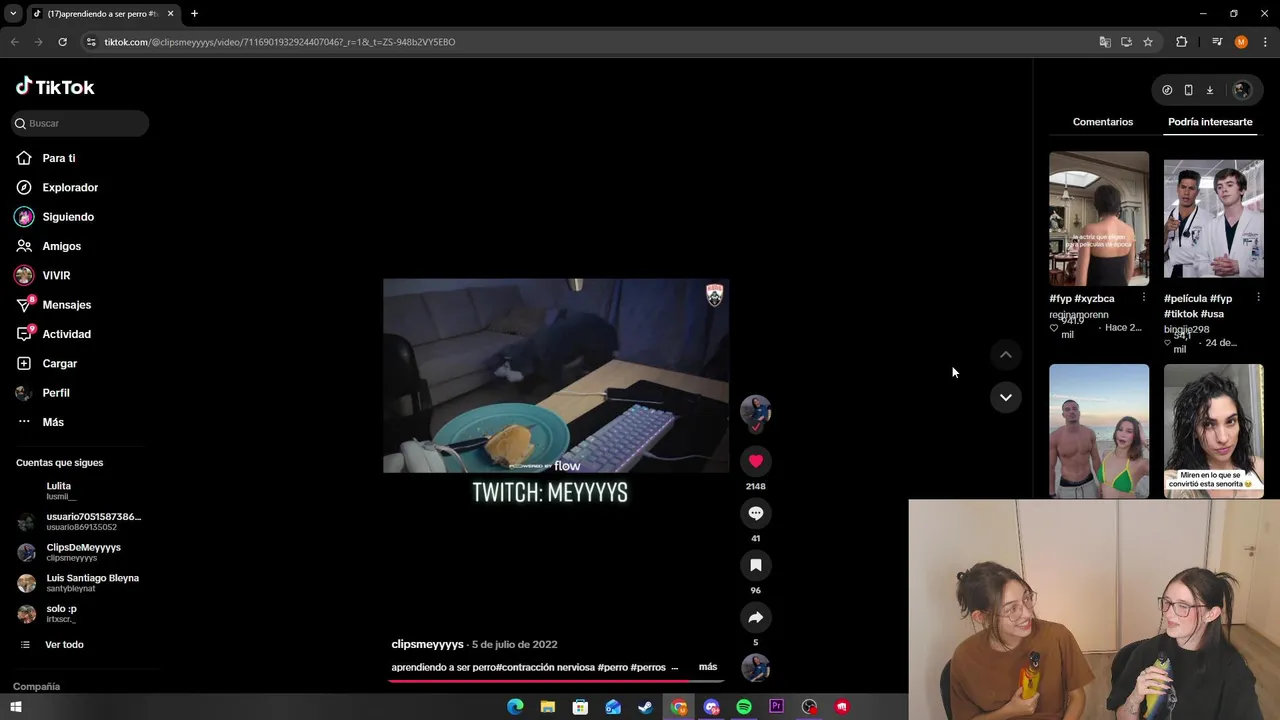Open Chrome media control icon
This screenshot has width=1280, height=720.
click(x=1217, y=42)
